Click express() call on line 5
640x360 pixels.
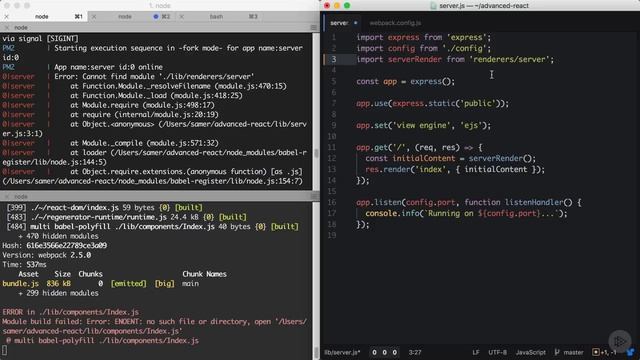point(432,82)
